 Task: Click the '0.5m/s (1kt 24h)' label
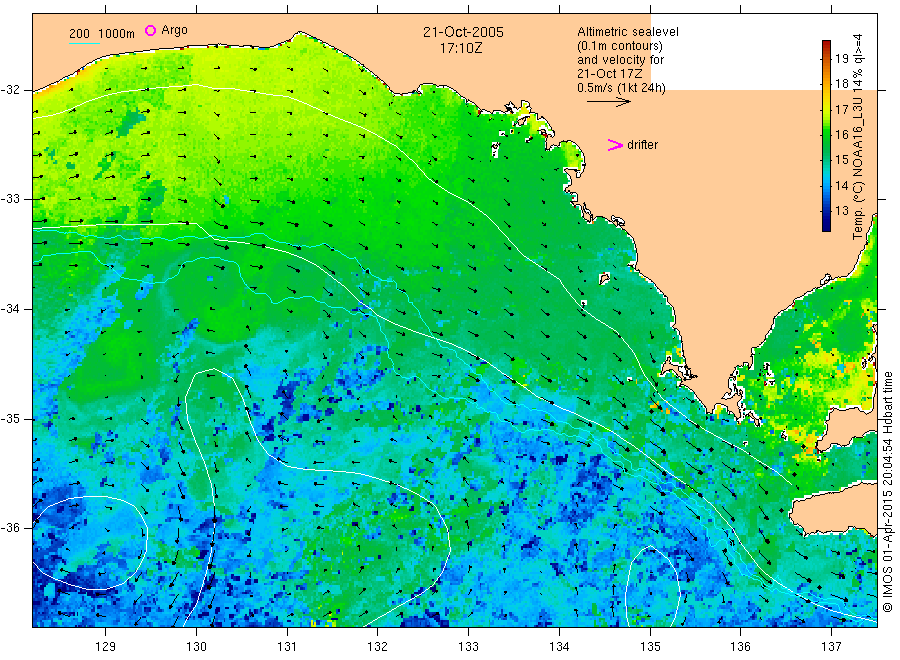(x=621, y=88)
